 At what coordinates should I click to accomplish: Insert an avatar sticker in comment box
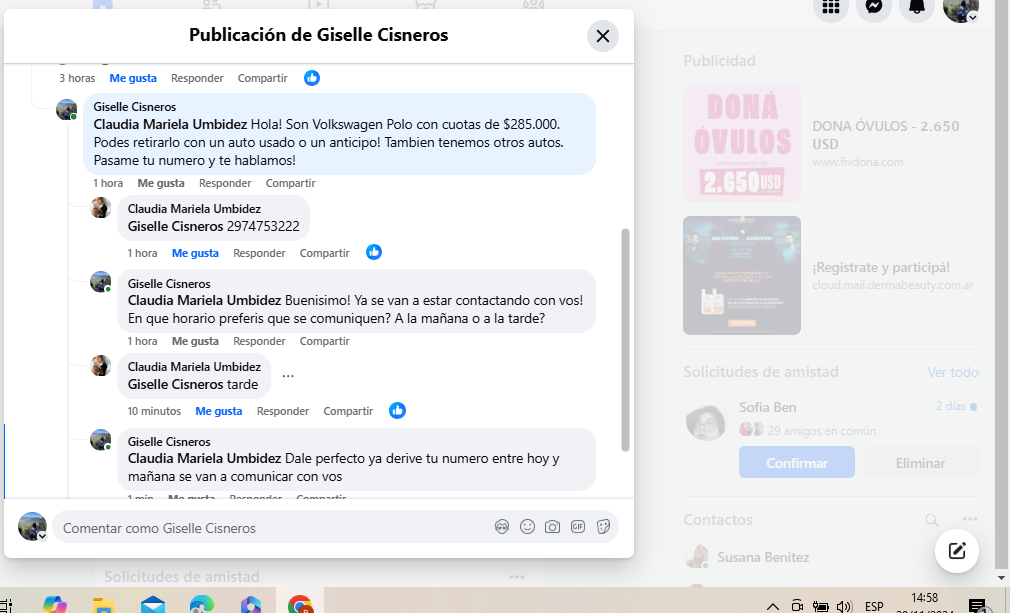pos(502,527)
